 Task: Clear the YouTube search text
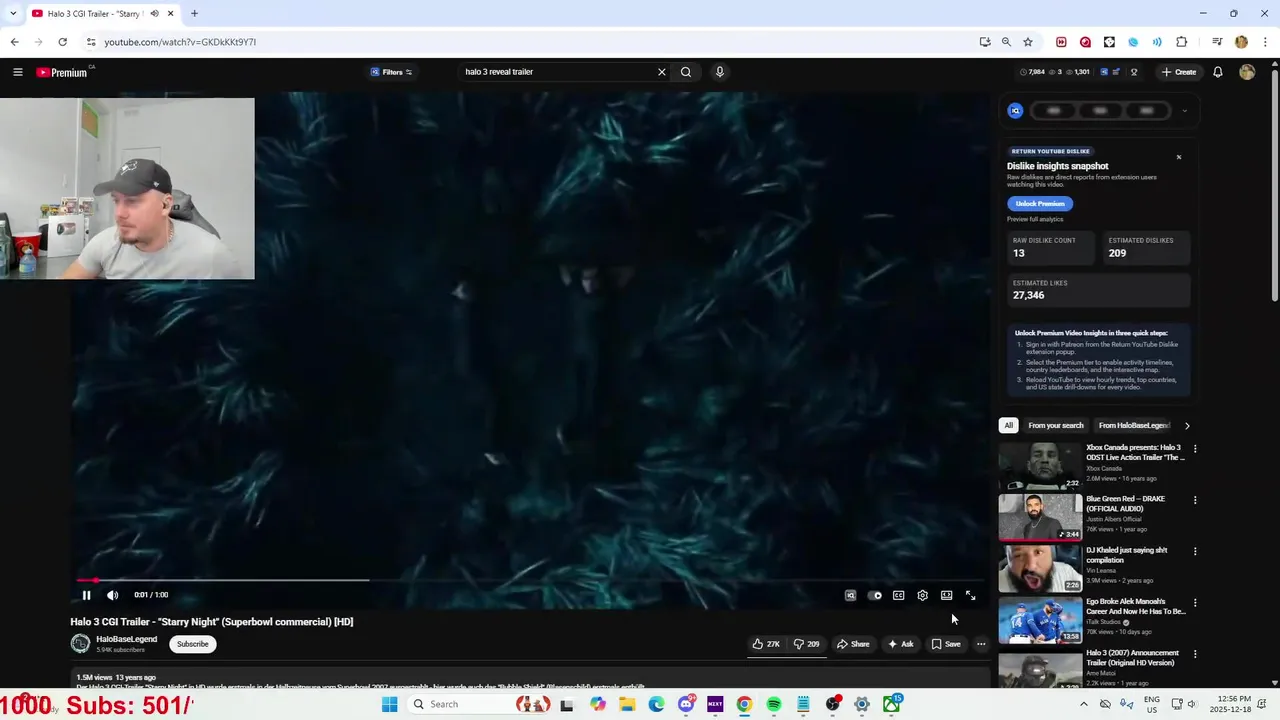(661, 72)
